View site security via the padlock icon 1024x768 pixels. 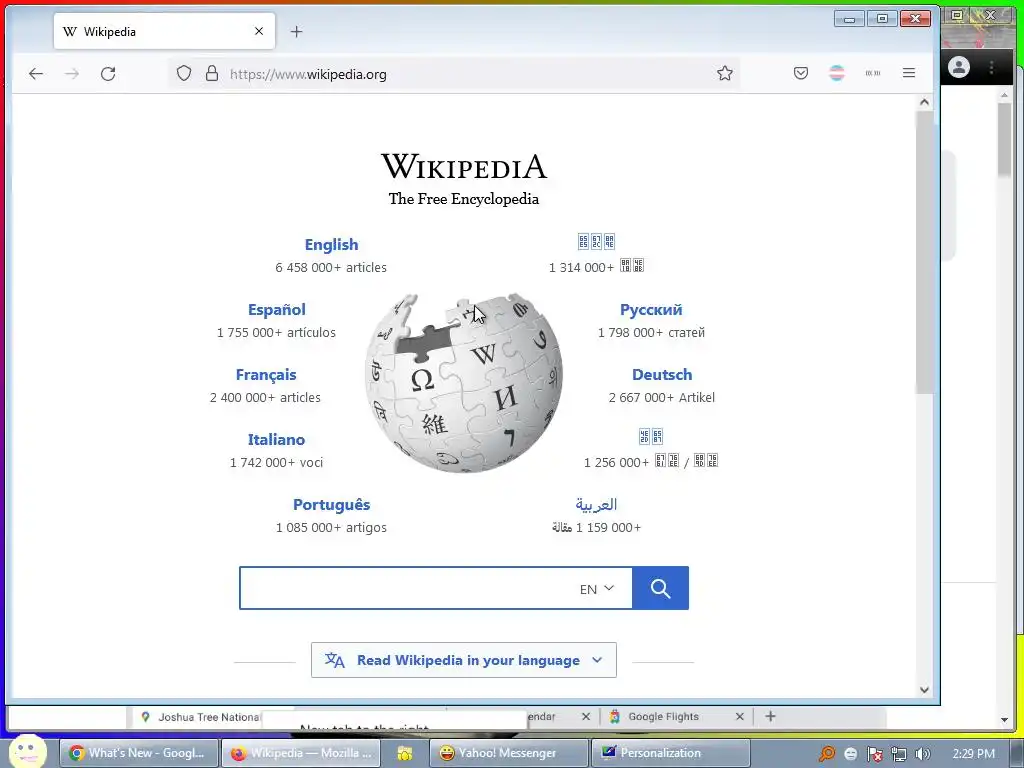212,74
